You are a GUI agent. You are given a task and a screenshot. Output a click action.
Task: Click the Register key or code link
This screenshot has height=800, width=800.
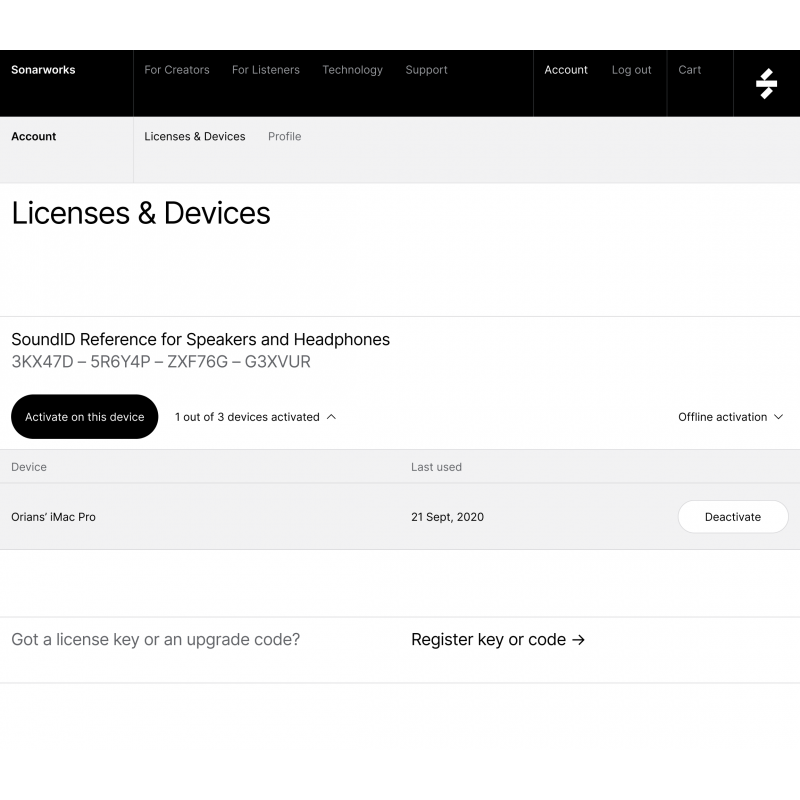tap(498, 639)
